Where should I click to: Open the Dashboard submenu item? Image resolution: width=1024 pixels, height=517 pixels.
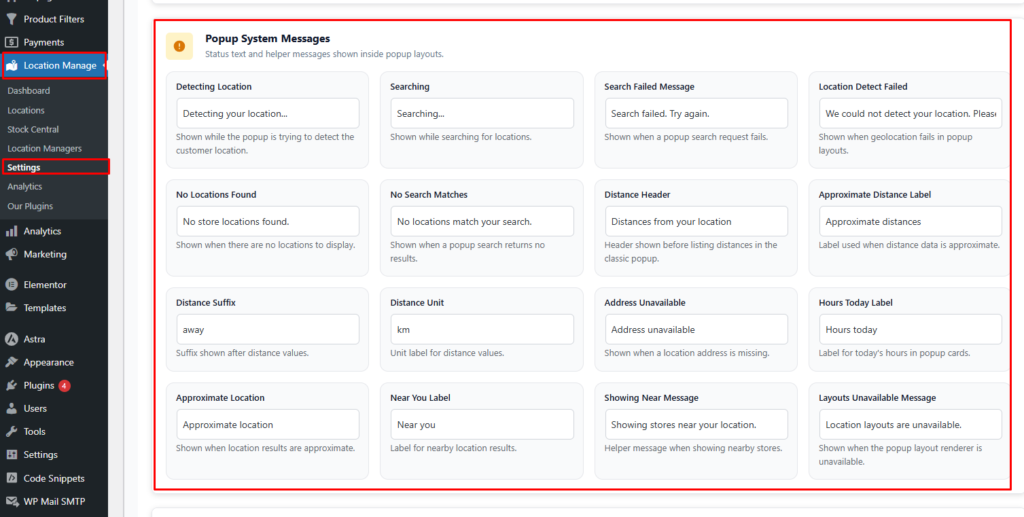tap(28, 91)
